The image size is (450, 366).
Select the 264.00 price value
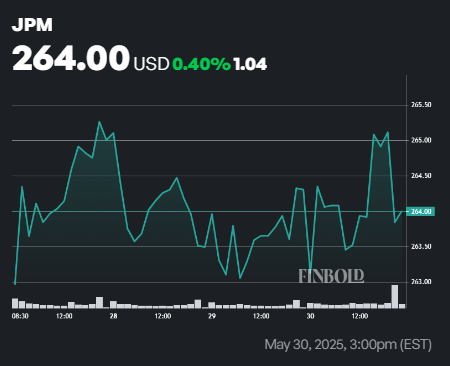71,58
